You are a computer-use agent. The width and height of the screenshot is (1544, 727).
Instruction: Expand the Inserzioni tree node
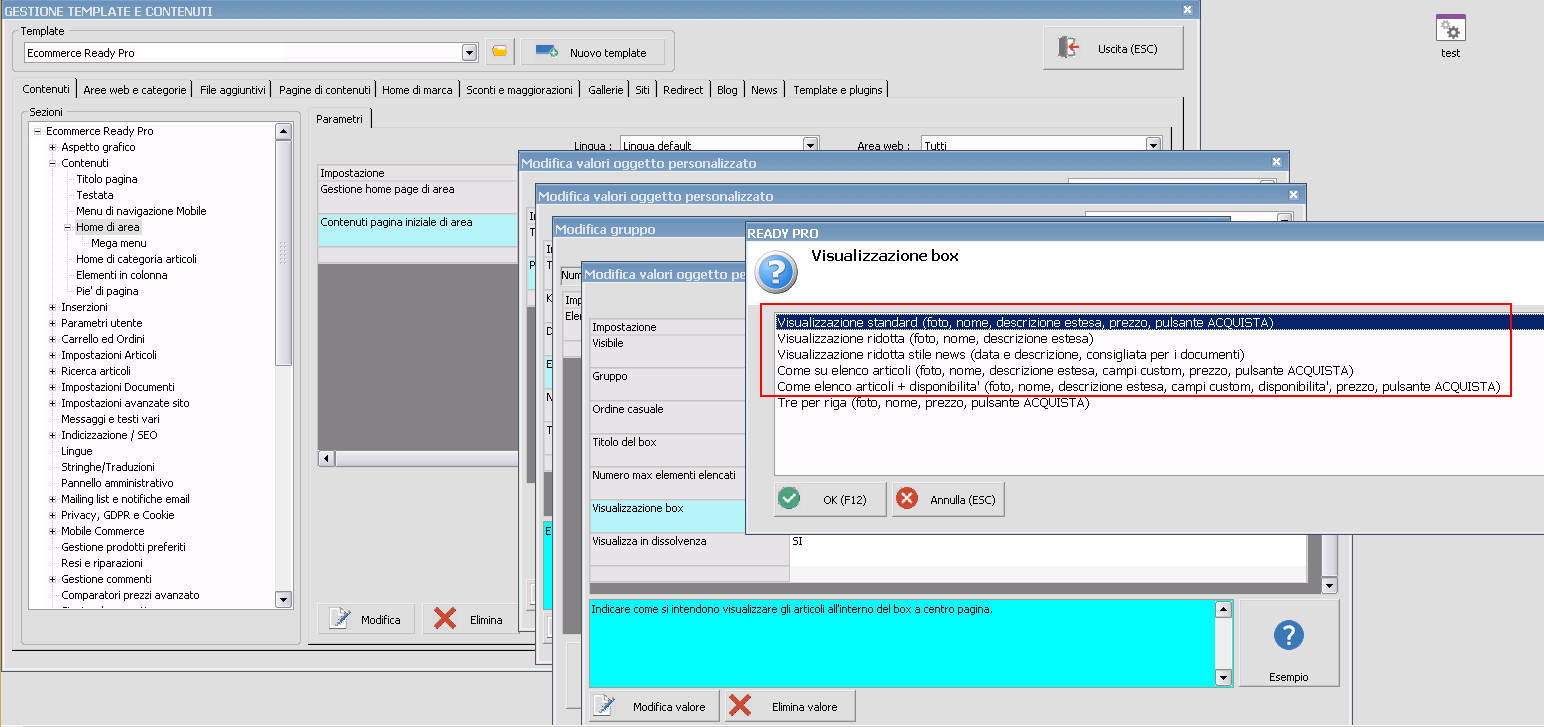coord(52,307)
